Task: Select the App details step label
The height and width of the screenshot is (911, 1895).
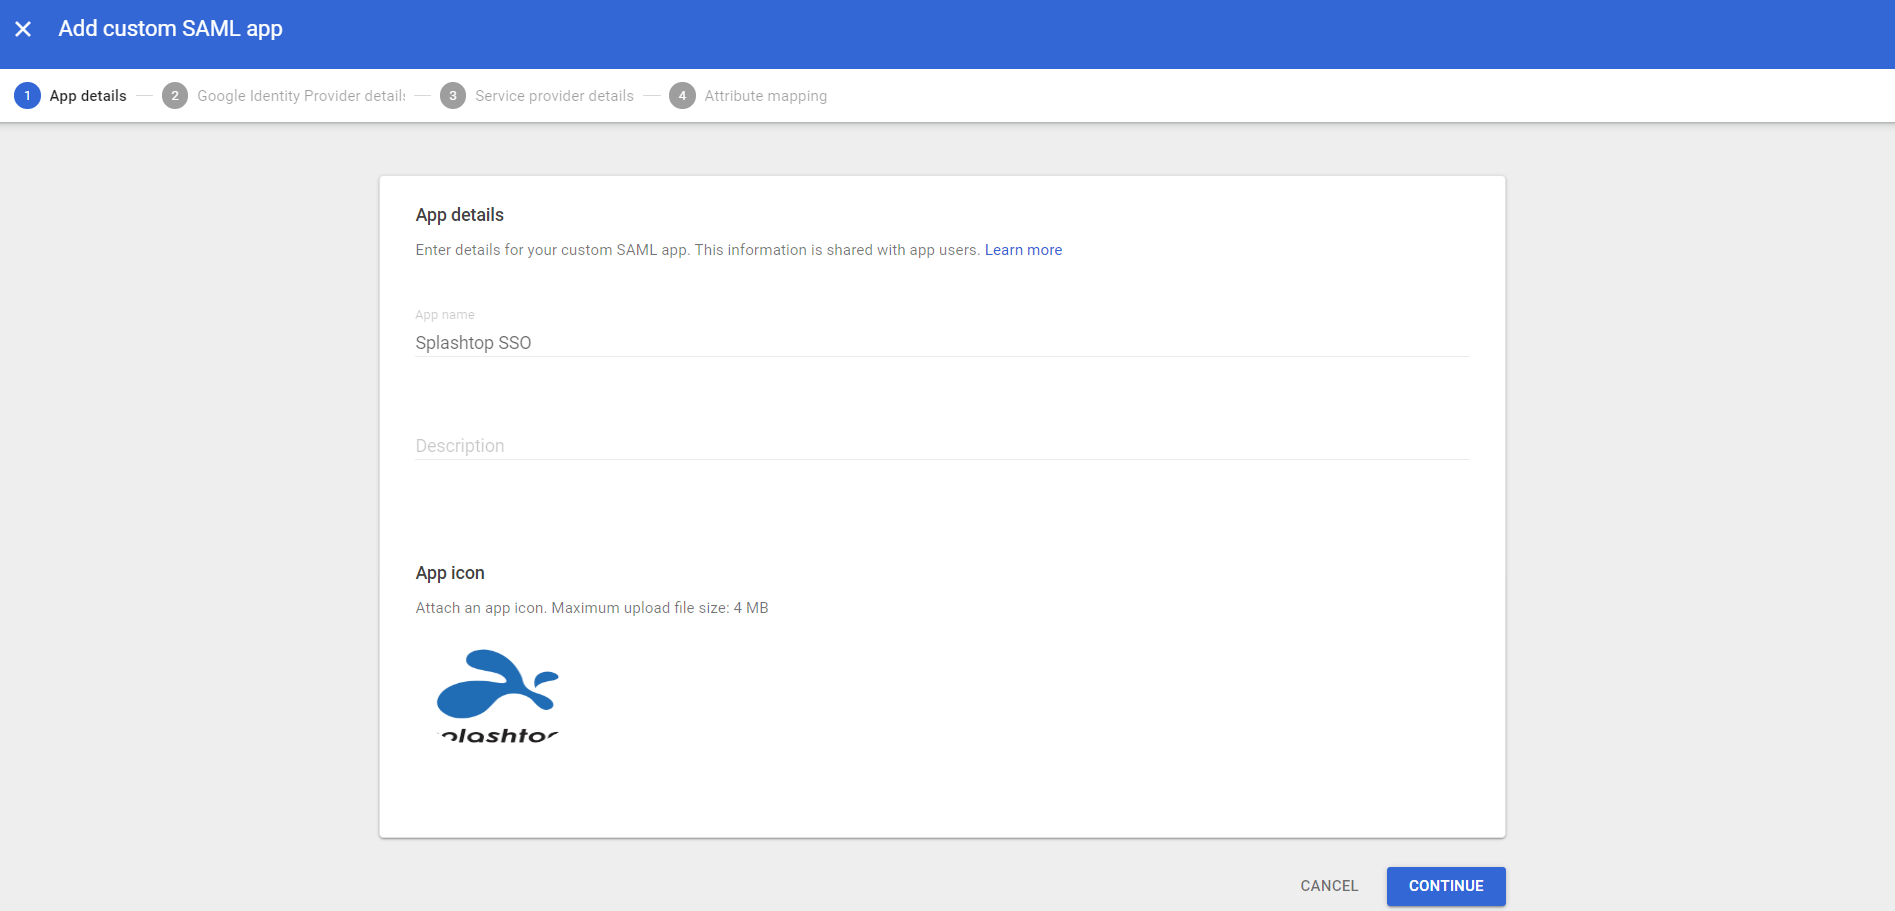Action: 88,96
